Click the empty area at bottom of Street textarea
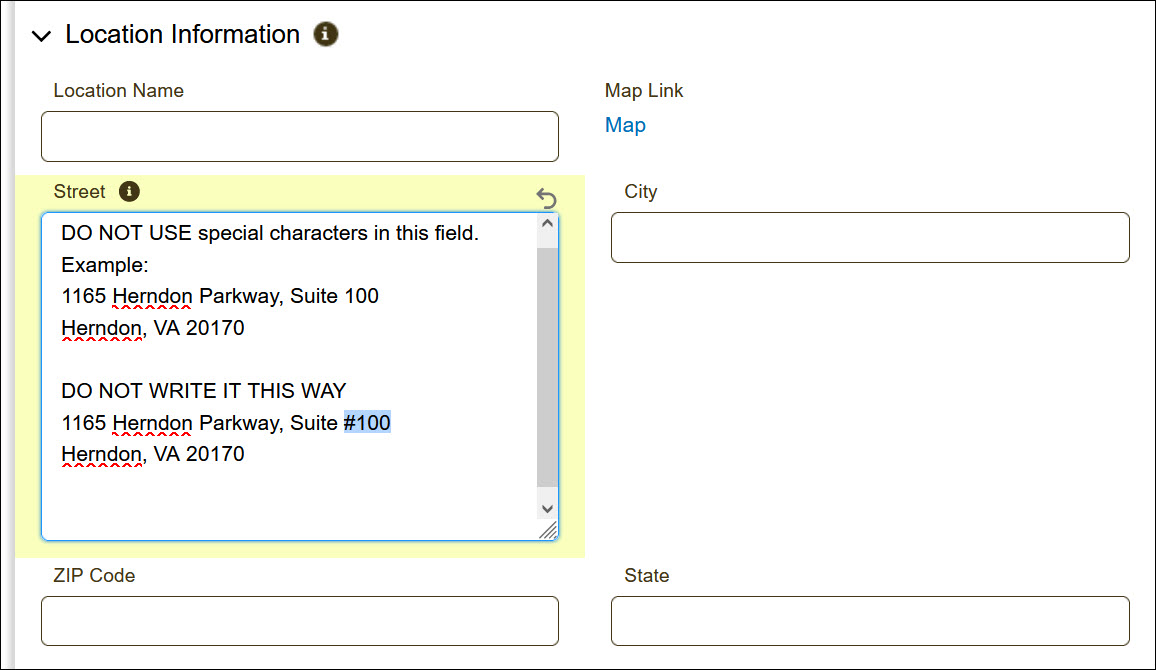The image size is (1156, 670). [x=290, y=505]
